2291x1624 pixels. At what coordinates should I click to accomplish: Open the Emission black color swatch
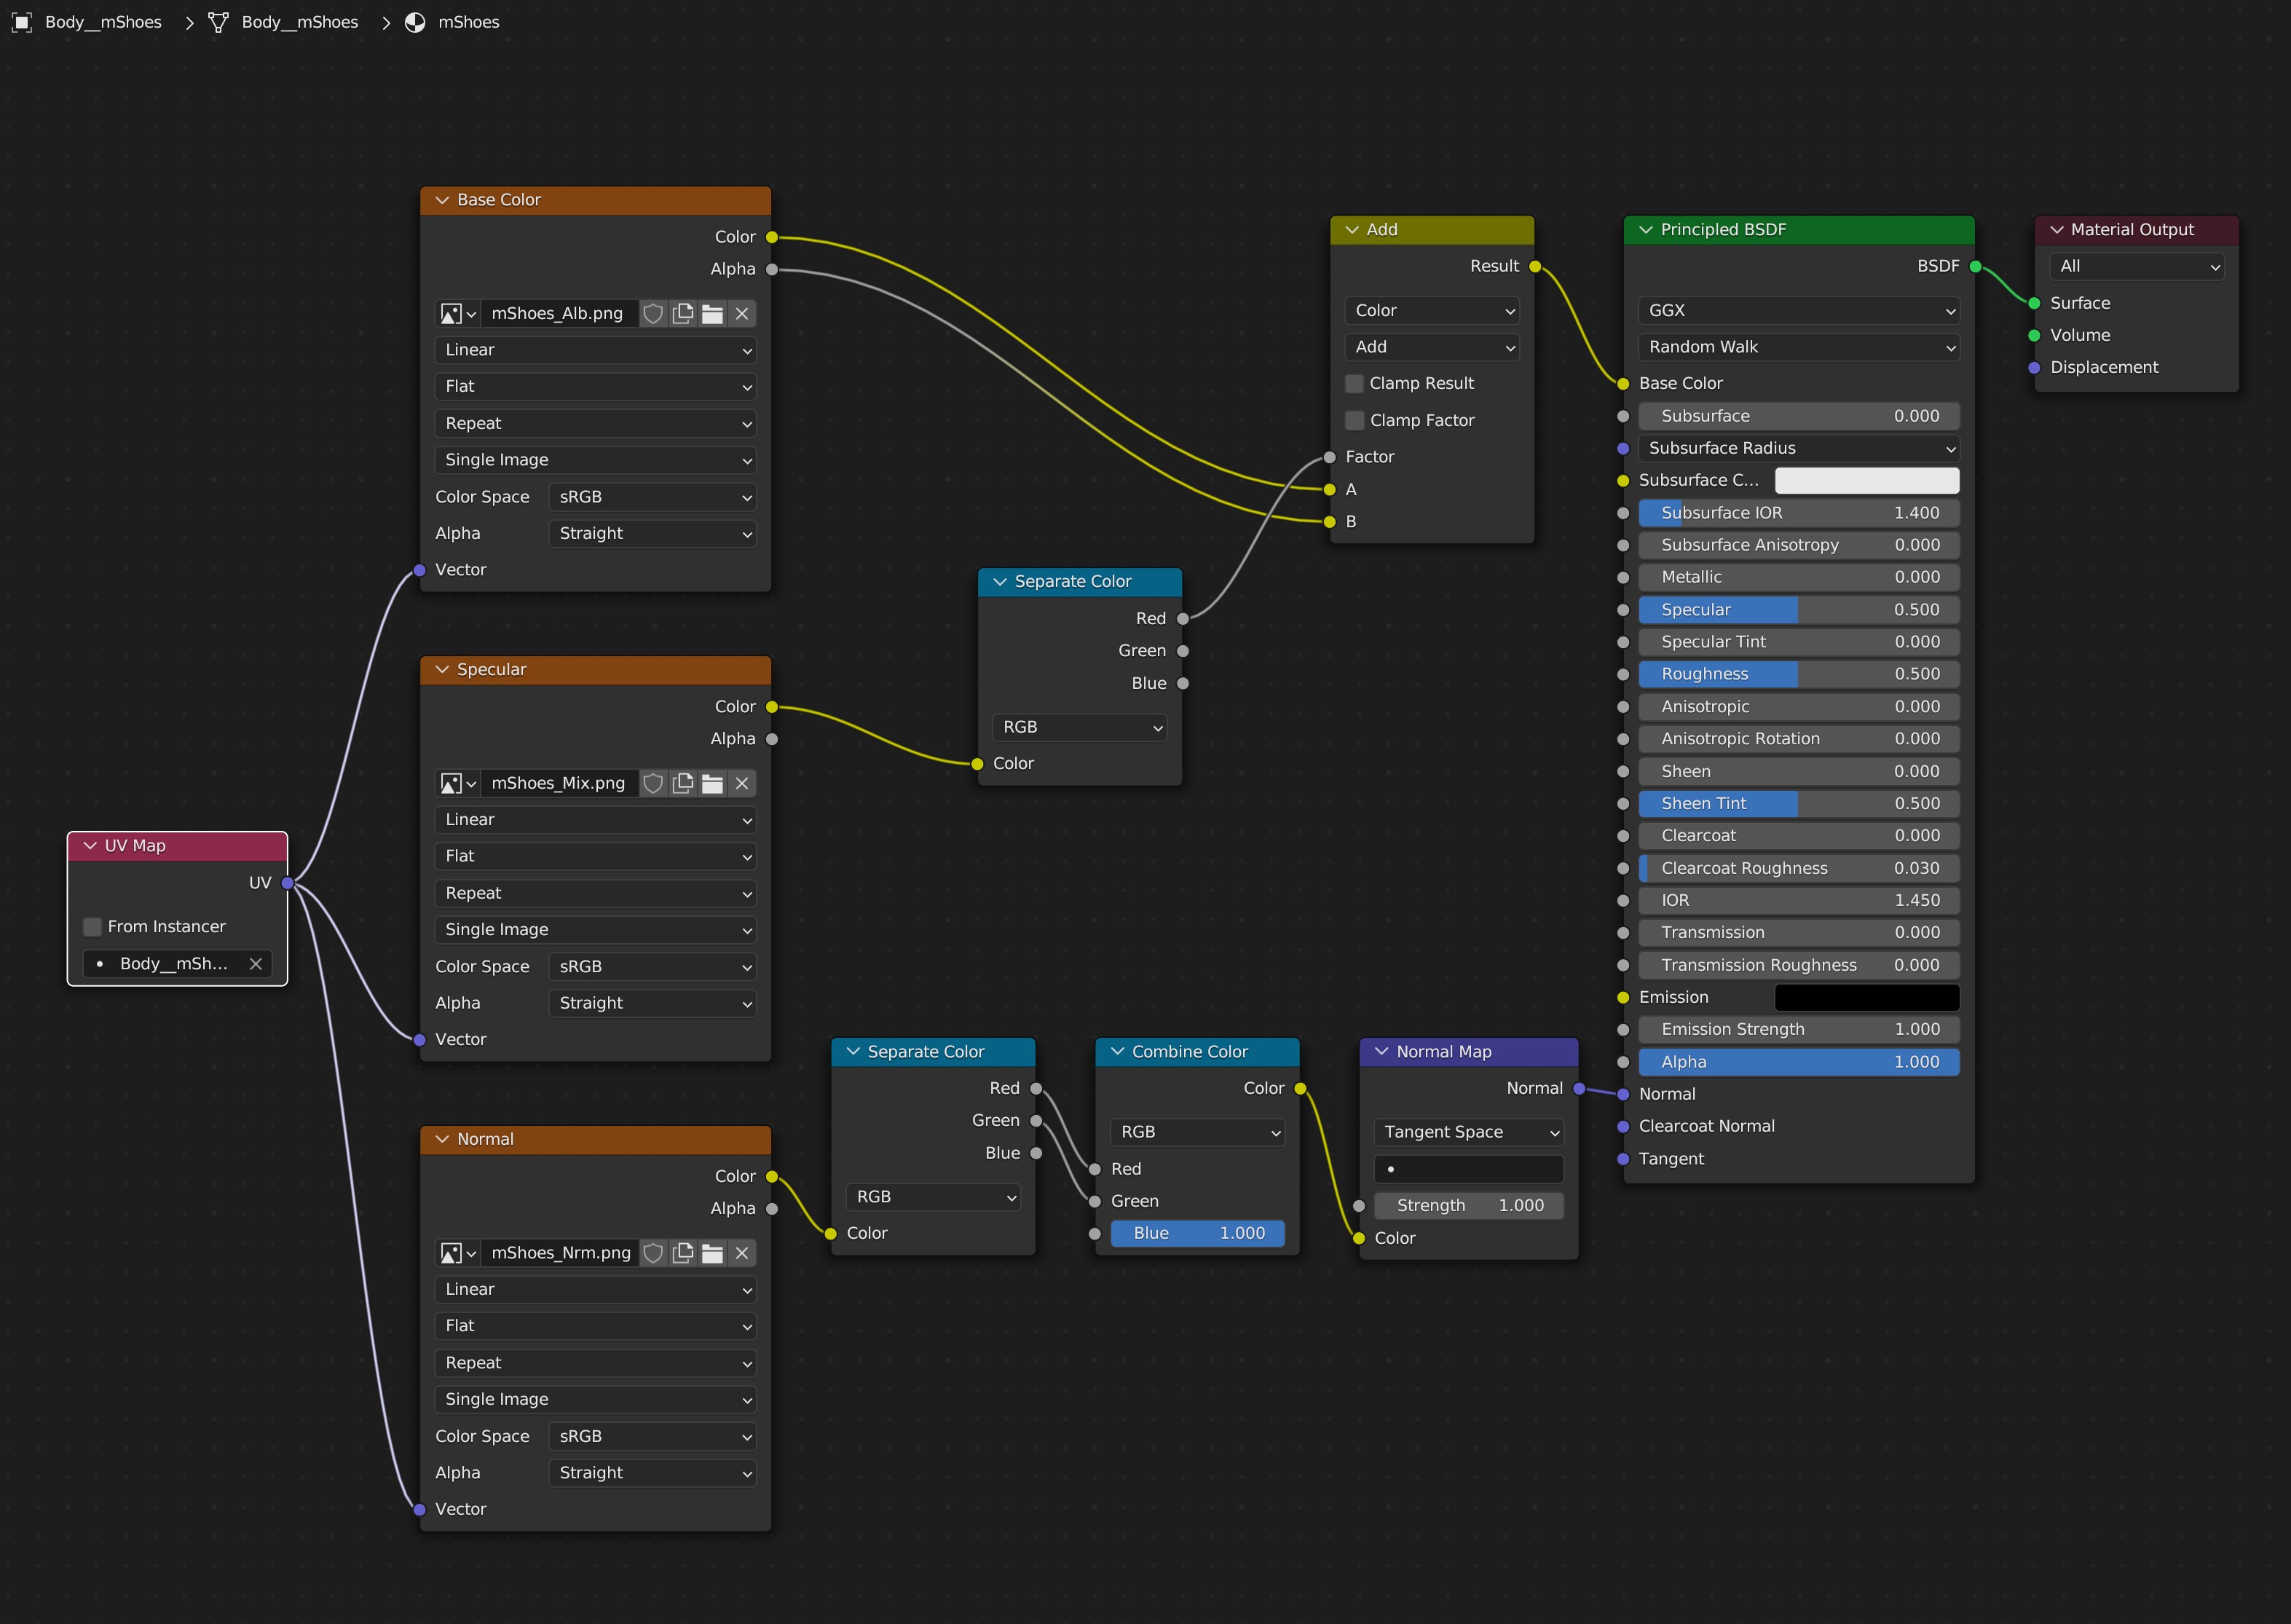pyautogui.click(x=1867, y=997)
